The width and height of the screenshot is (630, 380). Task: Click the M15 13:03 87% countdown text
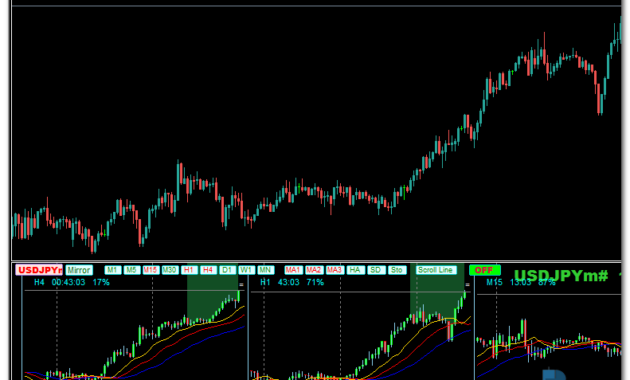pyautogui.click(x=521, y=282)
